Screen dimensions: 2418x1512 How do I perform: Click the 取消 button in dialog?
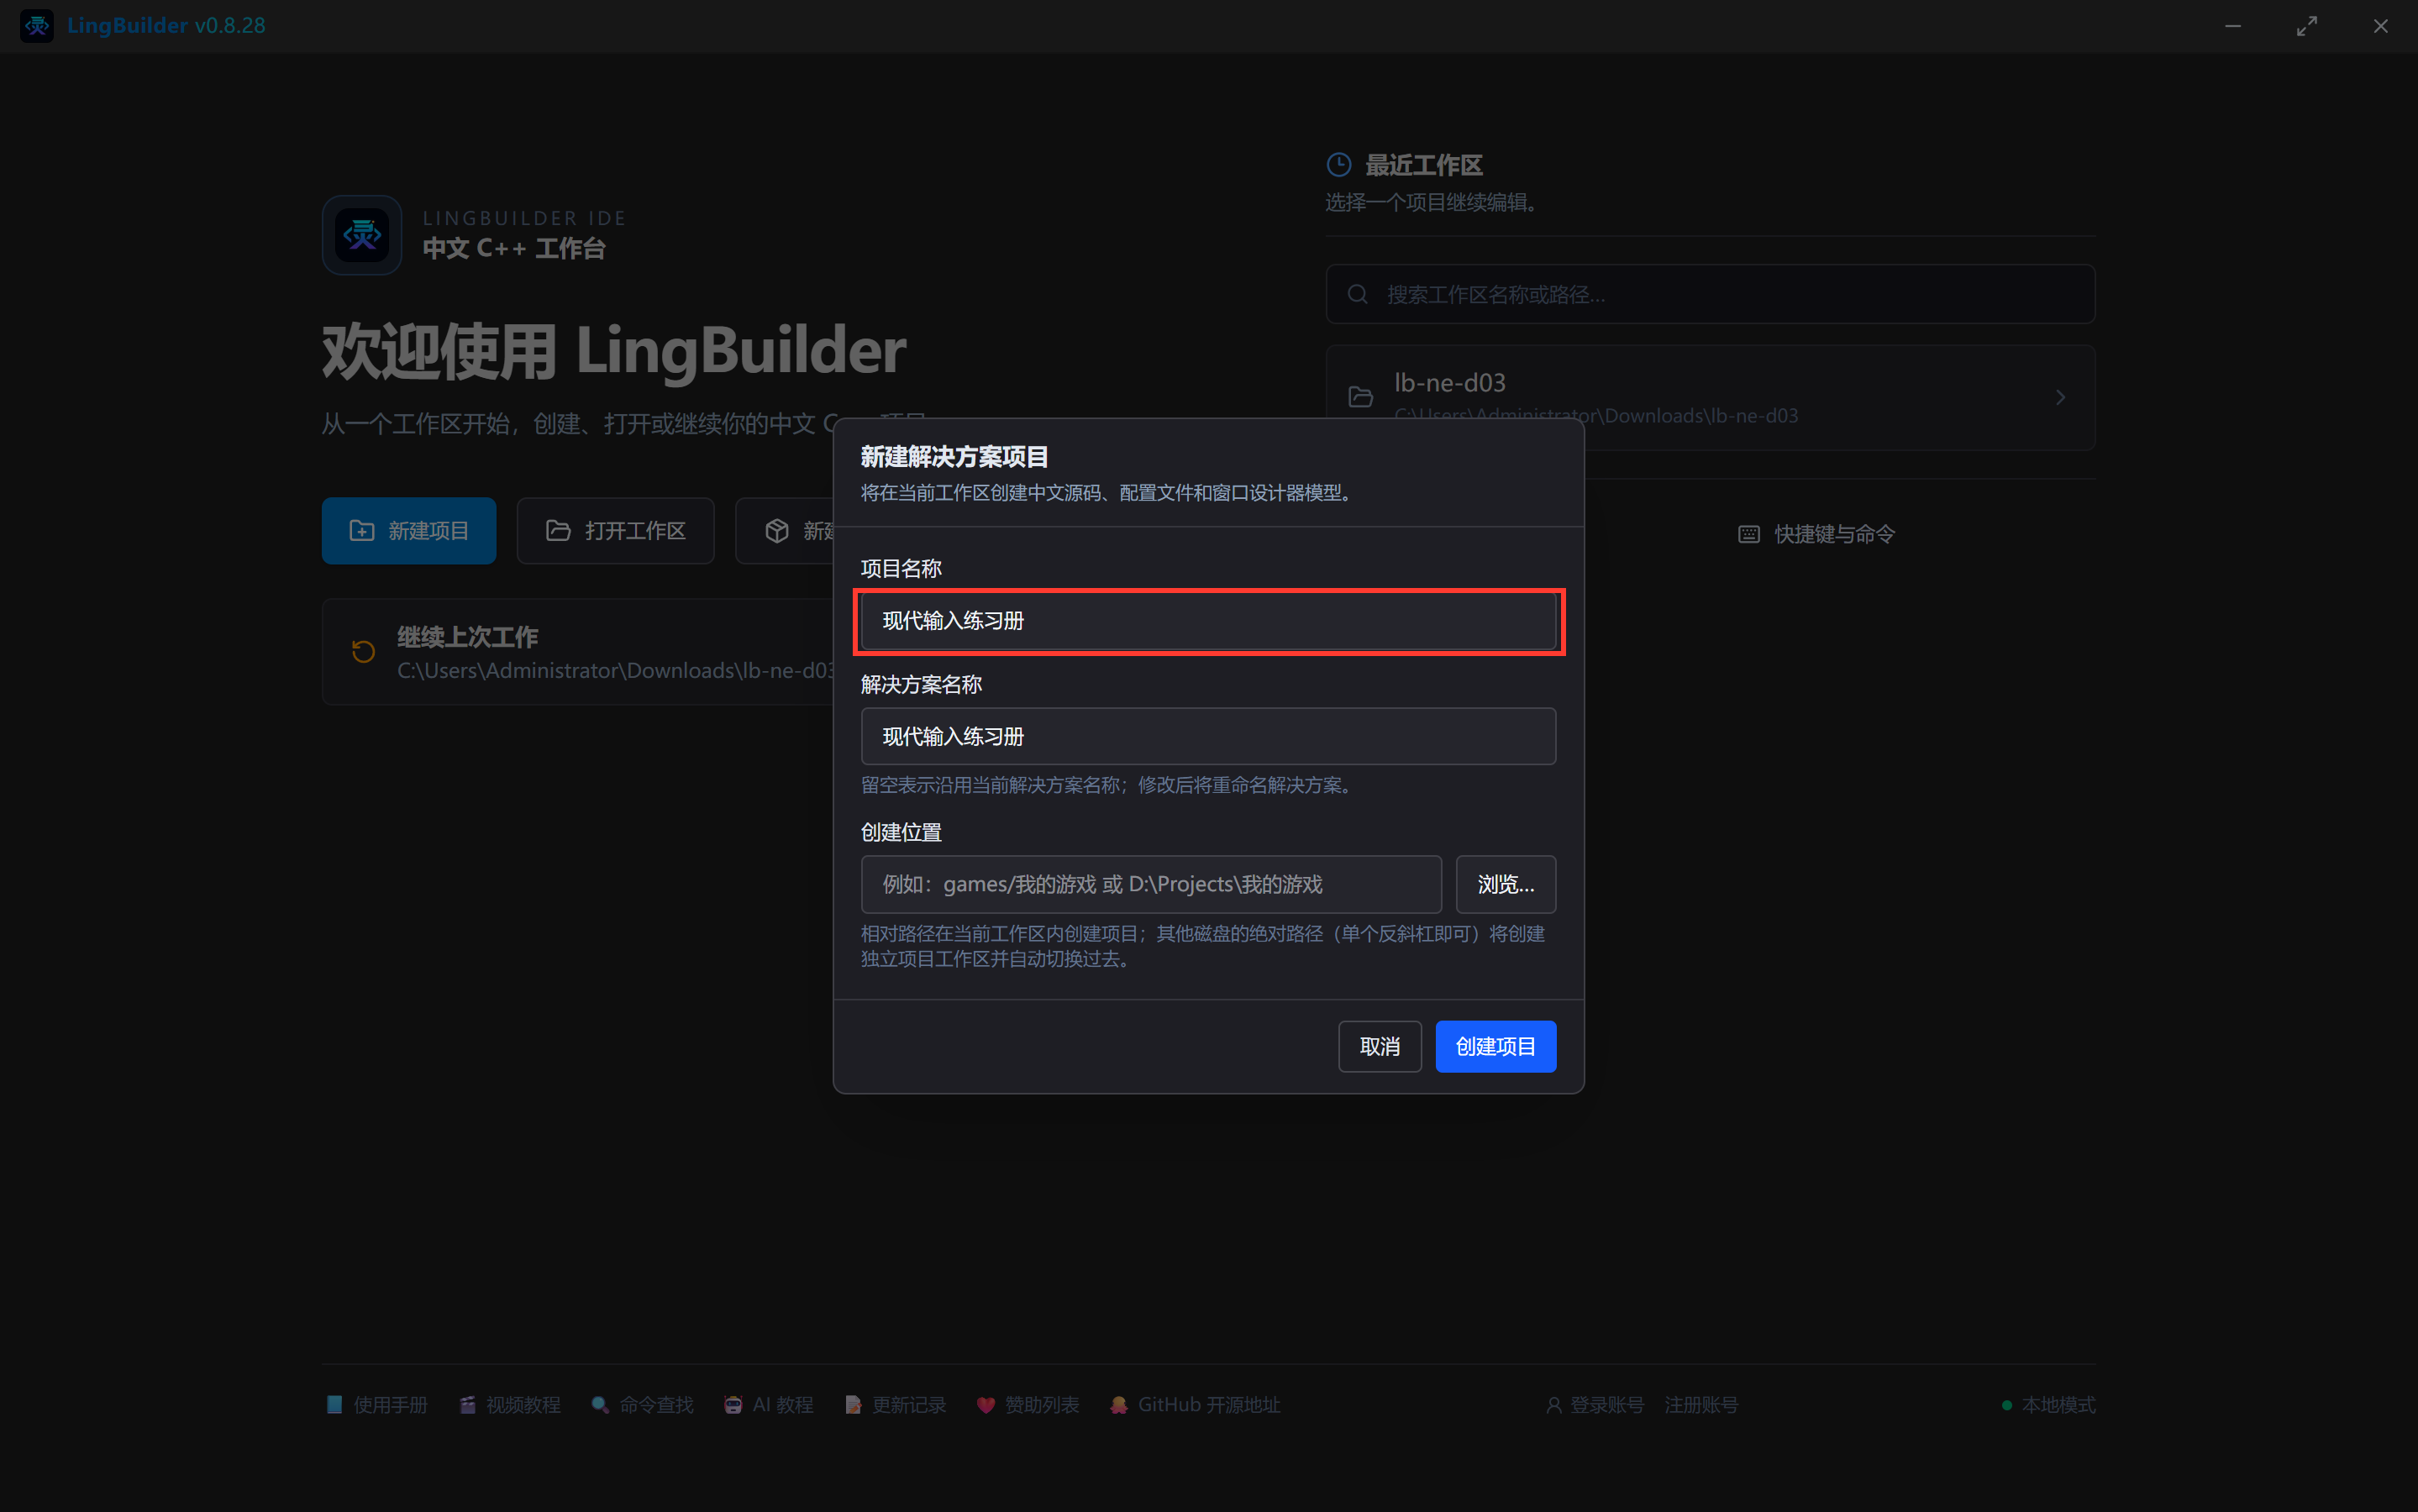point(1379,1047)
